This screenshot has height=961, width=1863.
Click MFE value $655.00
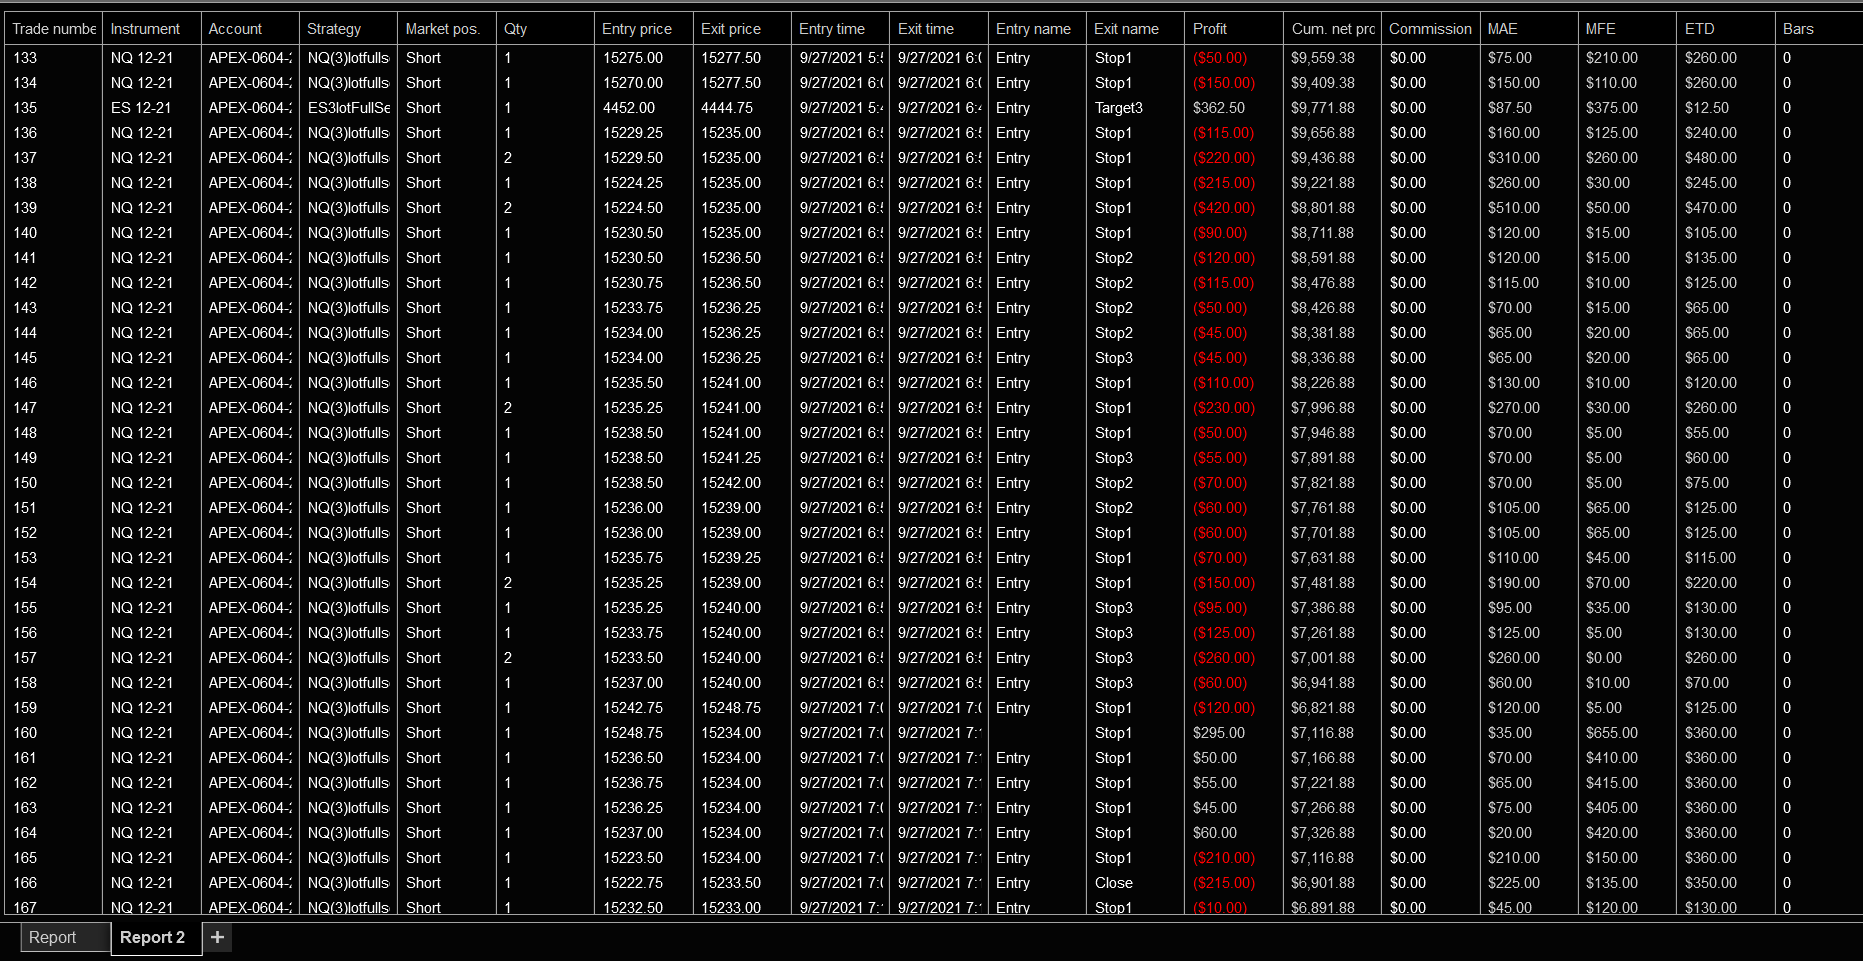click(x=1612, y=733)
